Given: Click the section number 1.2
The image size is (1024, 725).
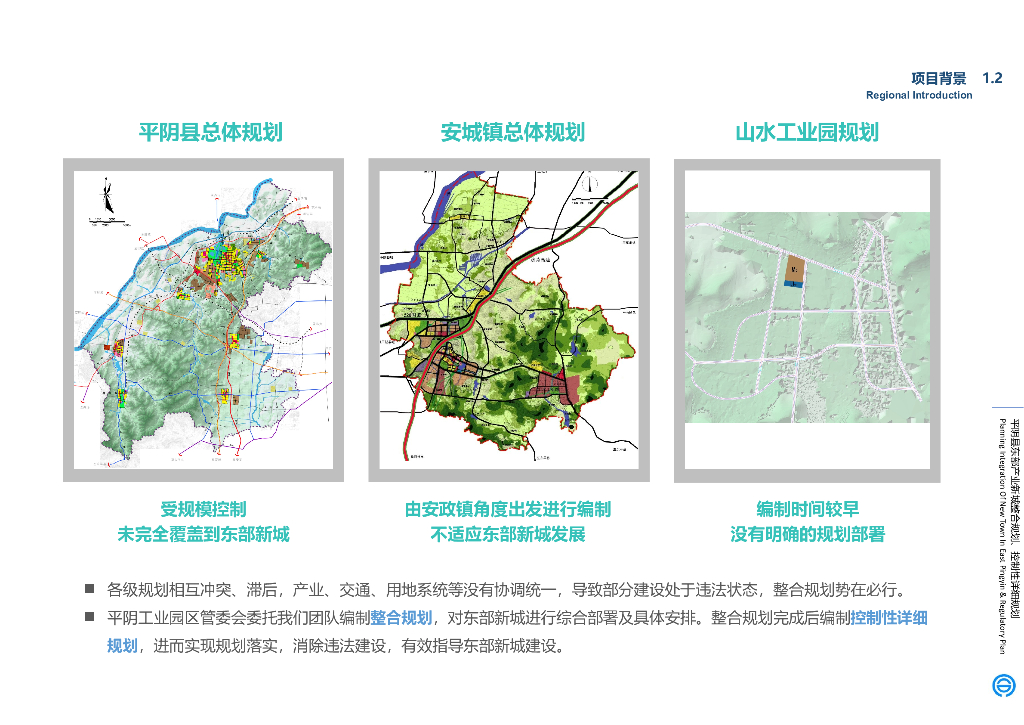Looking at the screenshot, I should [992, 78].
